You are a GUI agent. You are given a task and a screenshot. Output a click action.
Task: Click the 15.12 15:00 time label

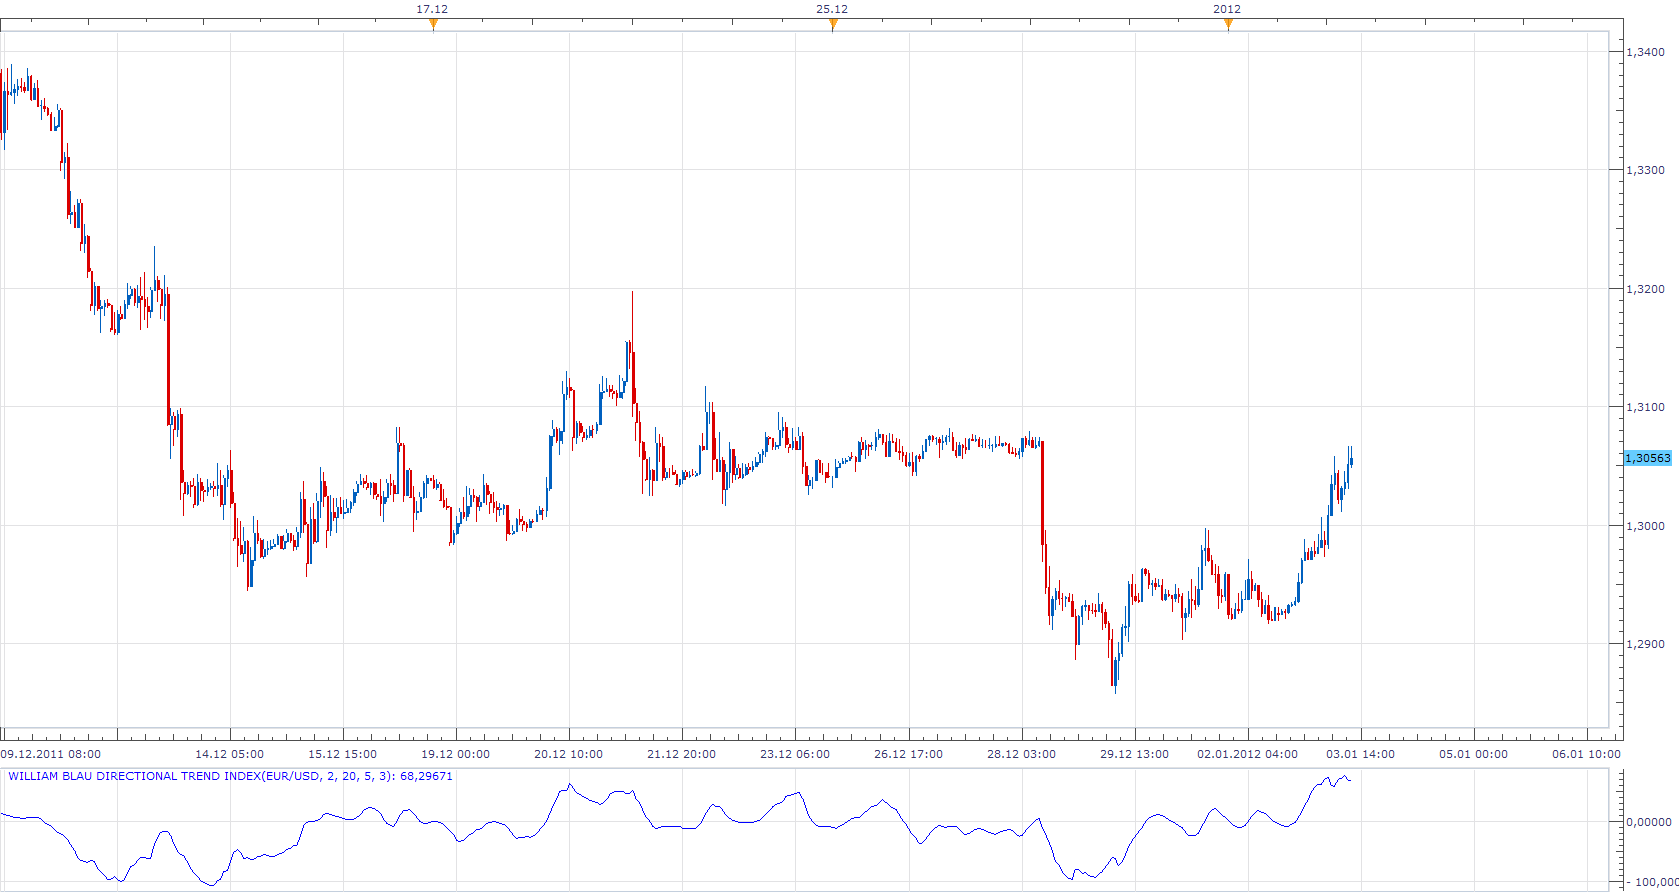coord(342,754)
